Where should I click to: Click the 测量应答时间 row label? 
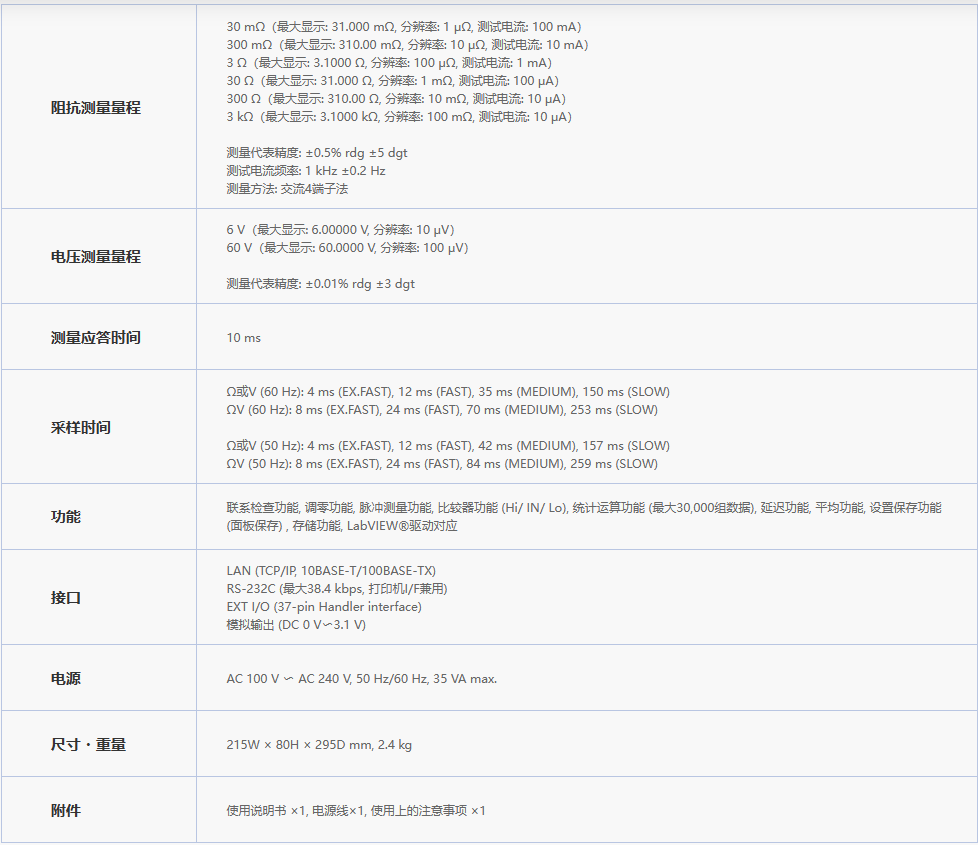click(x=96, y=338)
